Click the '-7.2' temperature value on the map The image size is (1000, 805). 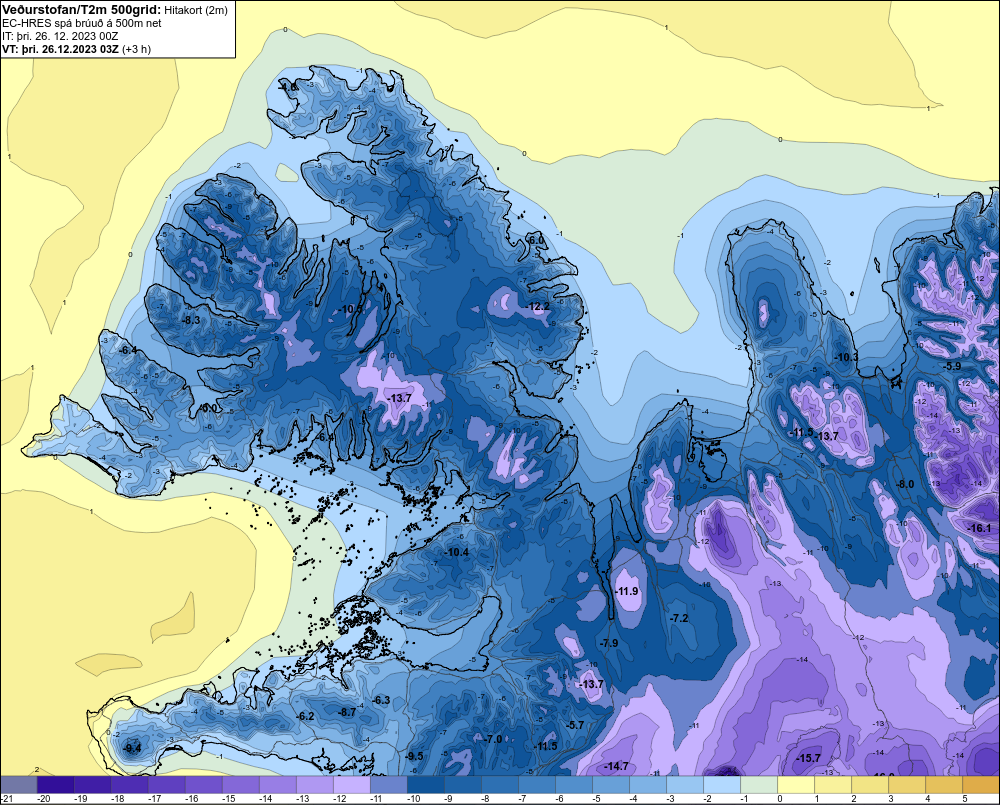(x=679, y=618)
